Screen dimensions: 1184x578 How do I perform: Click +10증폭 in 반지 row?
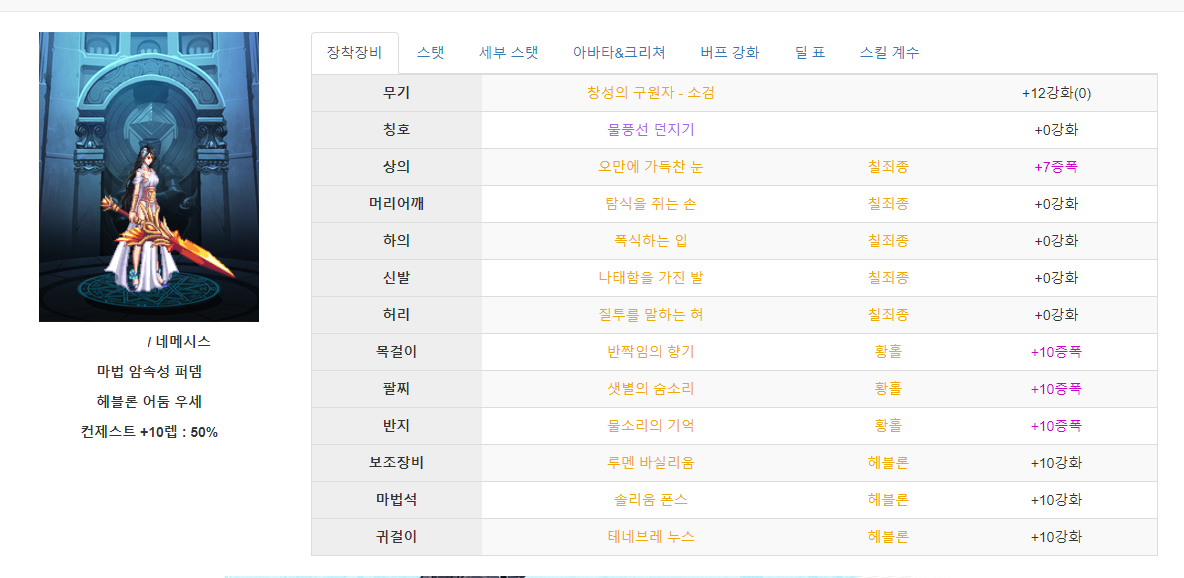coord(1056,426)
